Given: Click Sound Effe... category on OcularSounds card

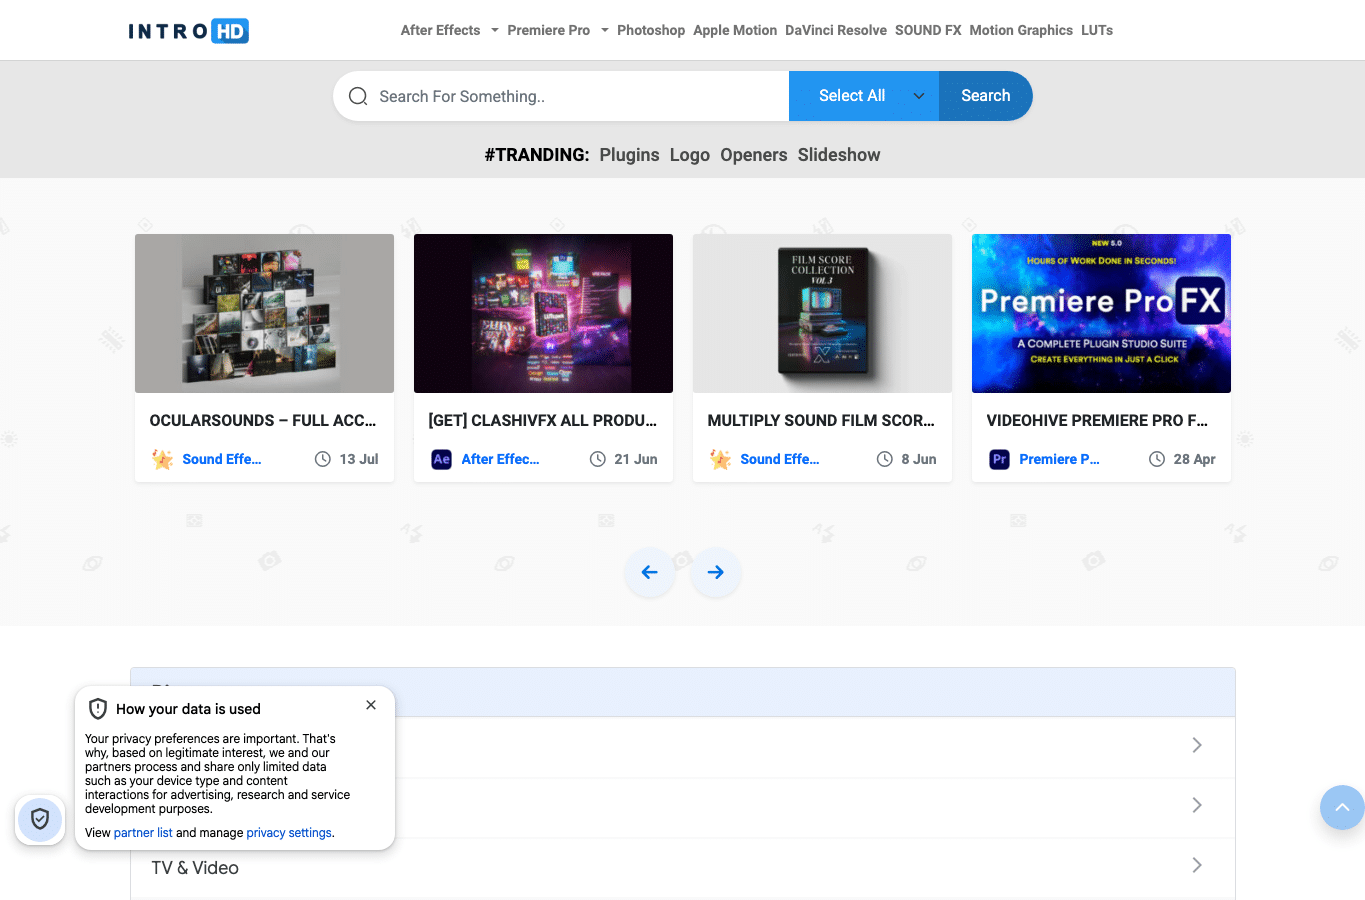Looking at the screenshot, I should click(x=222, y=459).
